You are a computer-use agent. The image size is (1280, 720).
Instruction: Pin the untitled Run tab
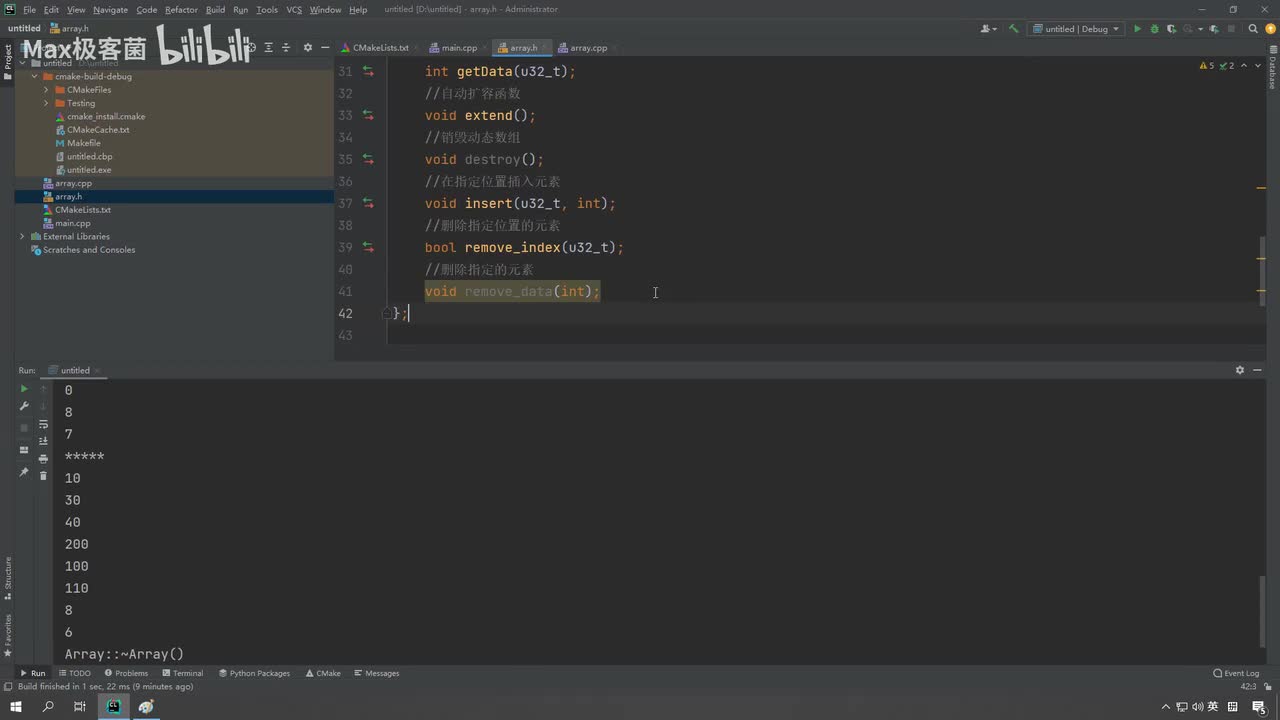click(24, 472)
